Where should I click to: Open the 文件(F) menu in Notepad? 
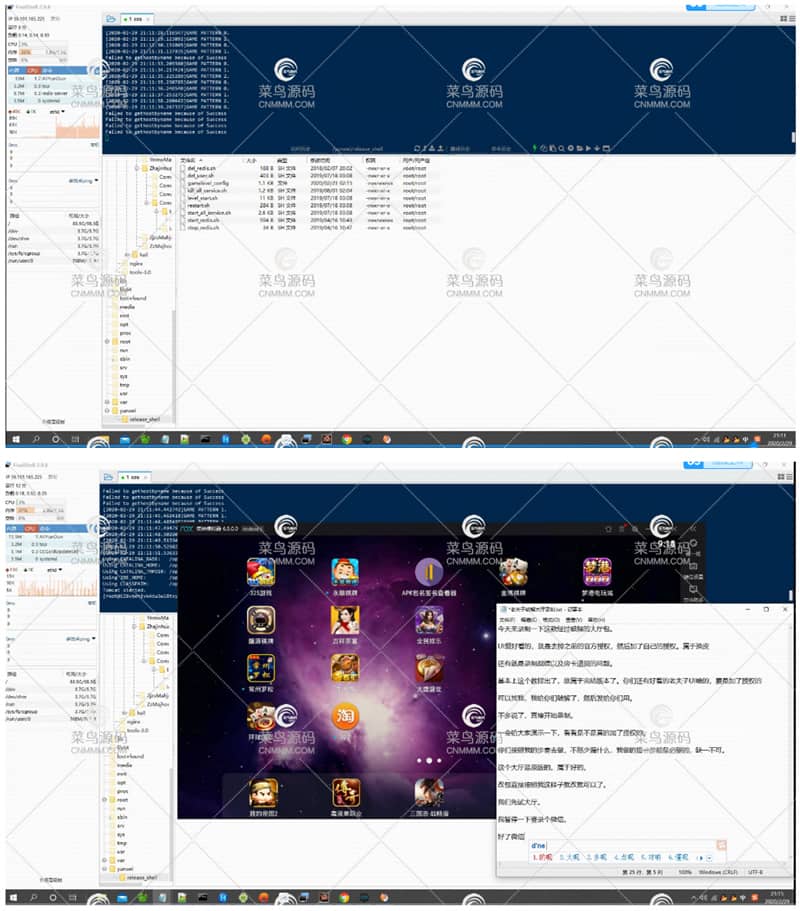507,620
